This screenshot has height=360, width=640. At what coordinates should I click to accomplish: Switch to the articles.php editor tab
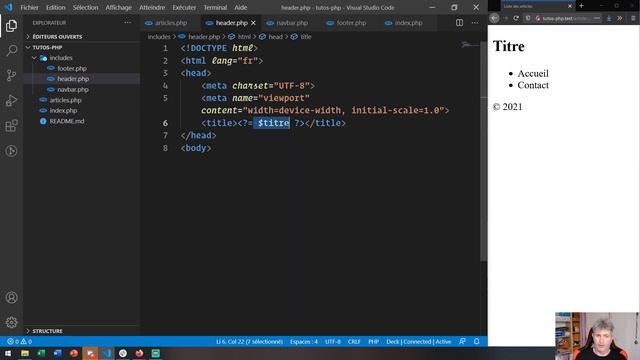coord(171,23)
